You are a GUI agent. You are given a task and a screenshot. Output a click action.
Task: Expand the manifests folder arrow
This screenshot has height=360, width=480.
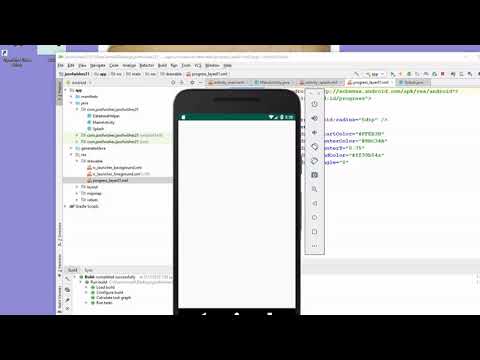71,97
